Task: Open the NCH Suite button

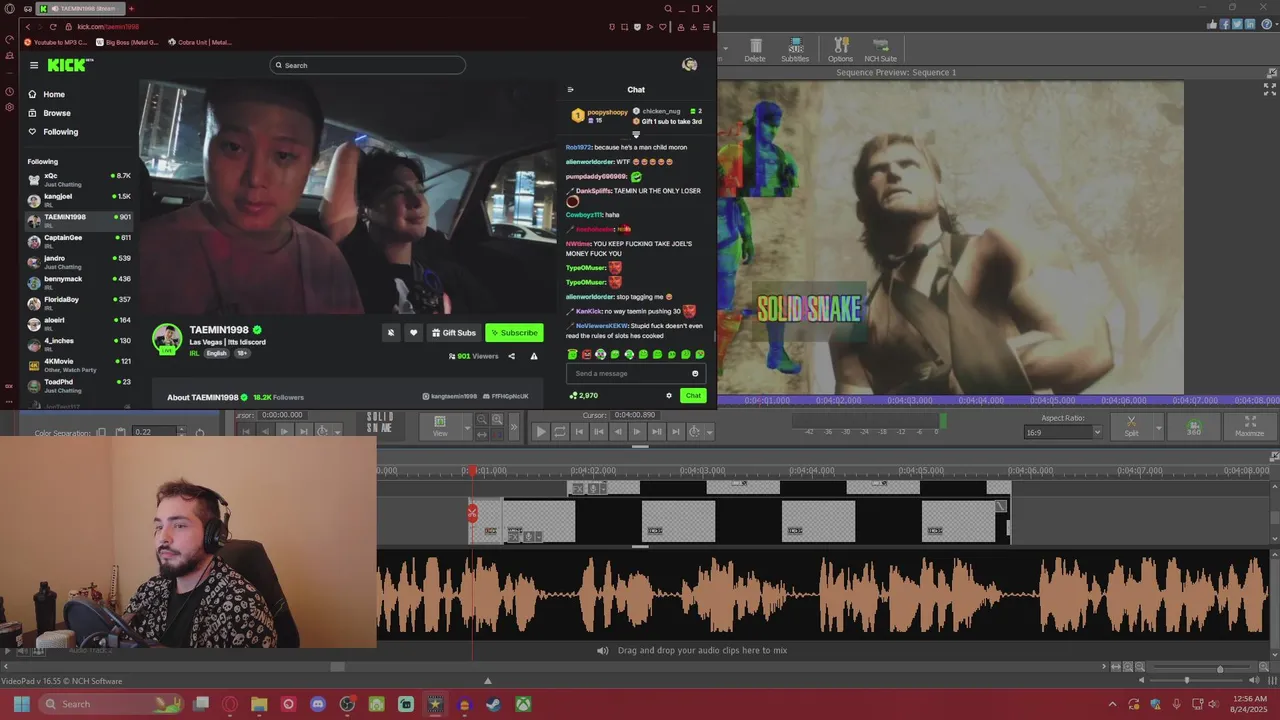Action: (880, 50)
